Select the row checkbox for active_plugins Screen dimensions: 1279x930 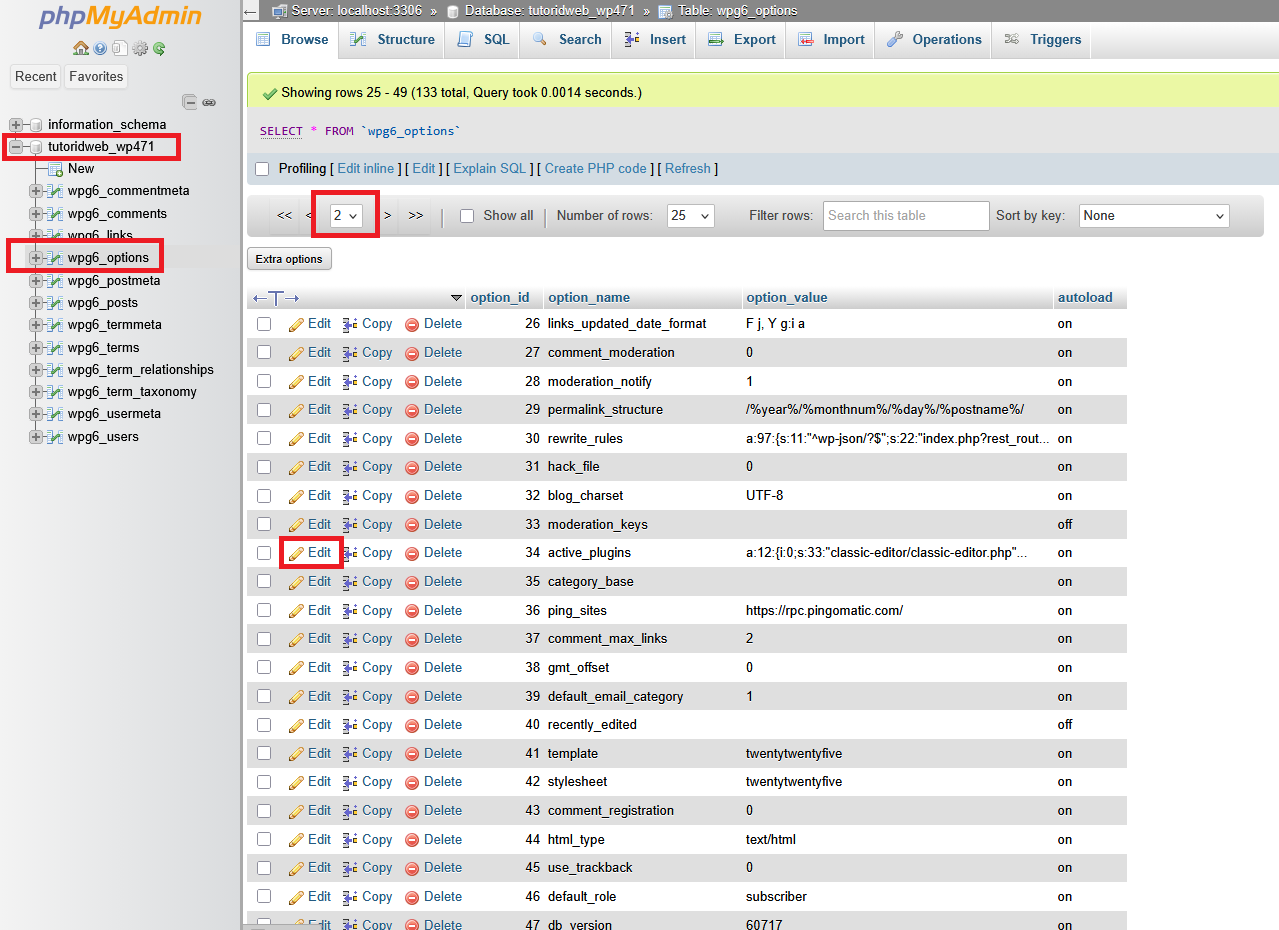point(263,552)
